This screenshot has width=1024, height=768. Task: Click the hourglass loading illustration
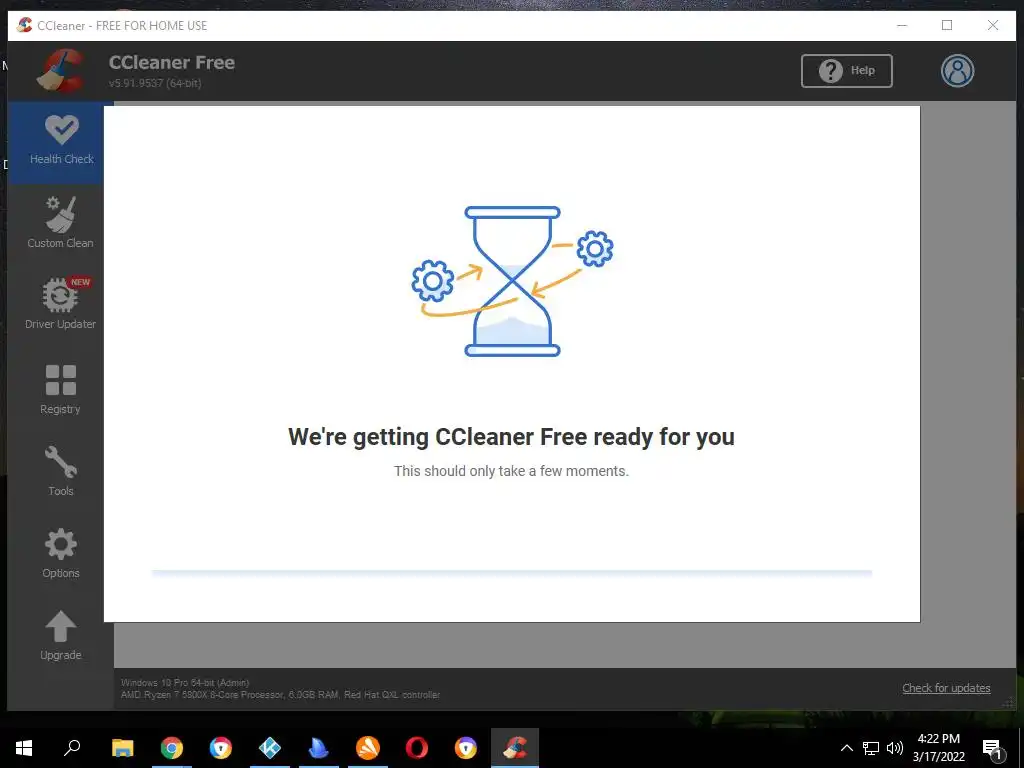click(x=512, y=281)
